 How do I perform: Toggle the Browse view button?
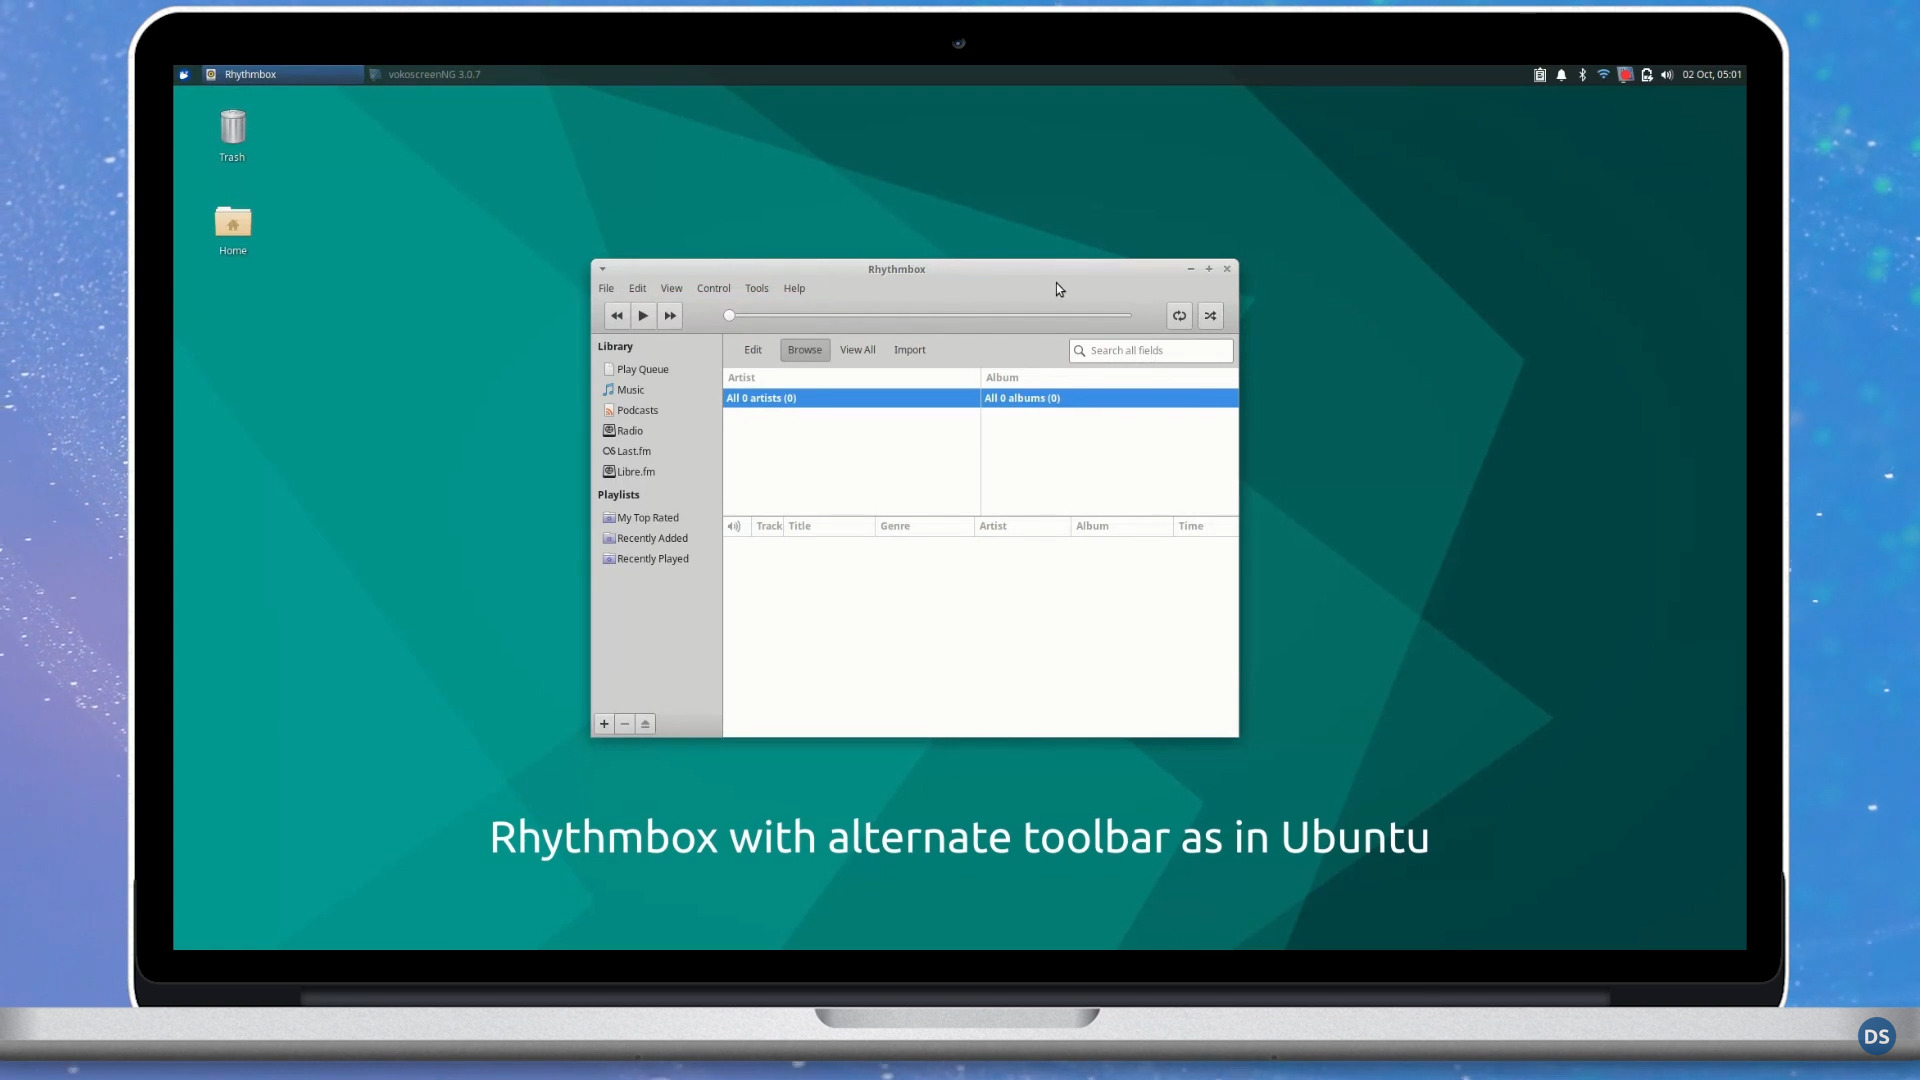[805, 350]
